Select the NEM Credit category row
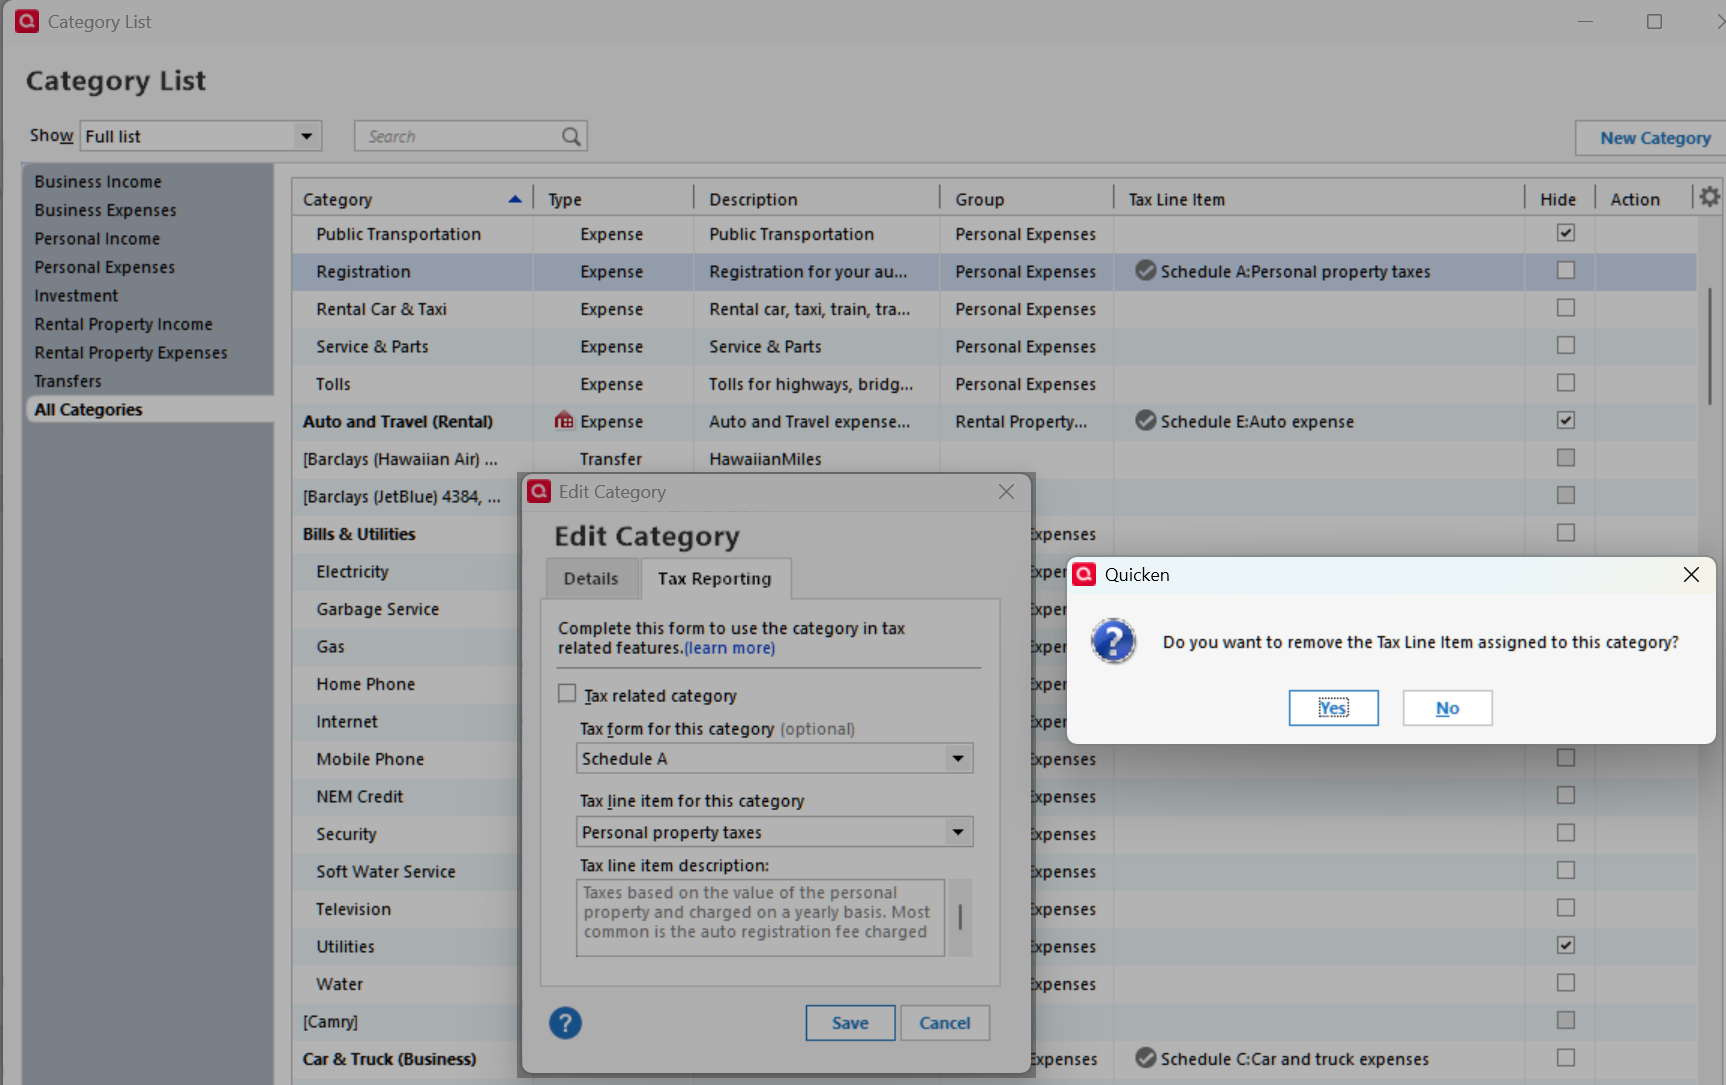The width and height of the screenshot is (1726, 1085). [359, 796]
